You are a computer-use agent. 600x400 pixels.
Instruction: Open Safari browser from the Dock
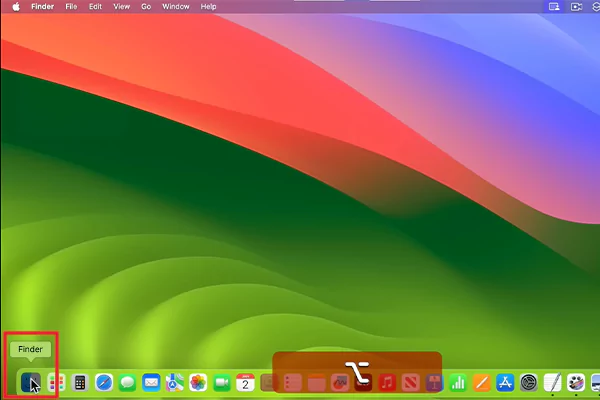(x=104, y=382)
